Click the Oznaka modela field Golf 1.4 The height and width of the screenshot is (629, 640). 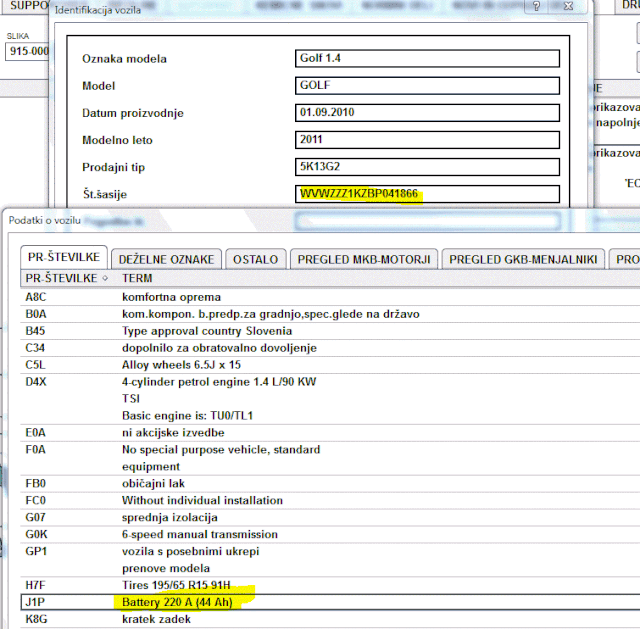click(x=427, y=58)
